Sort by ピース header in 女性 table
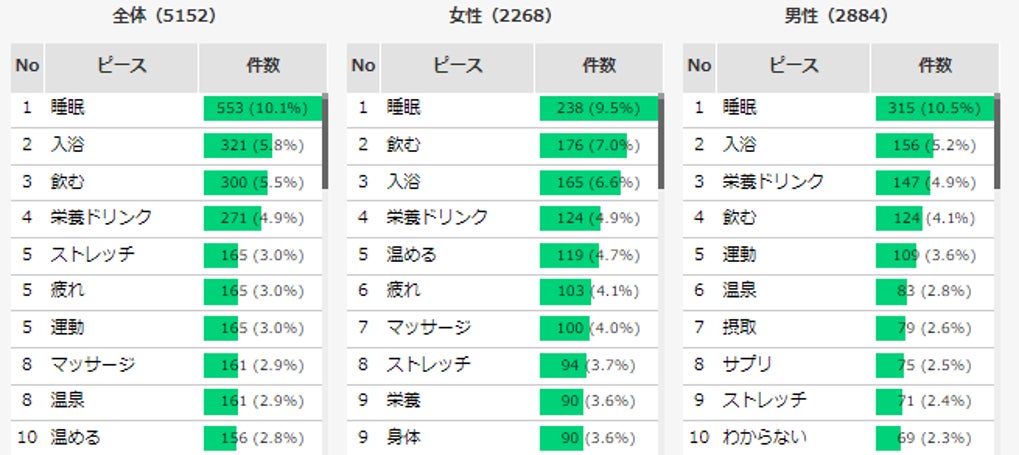The height and width of the screenshot is (455, 1019). [x=457, y=66]
